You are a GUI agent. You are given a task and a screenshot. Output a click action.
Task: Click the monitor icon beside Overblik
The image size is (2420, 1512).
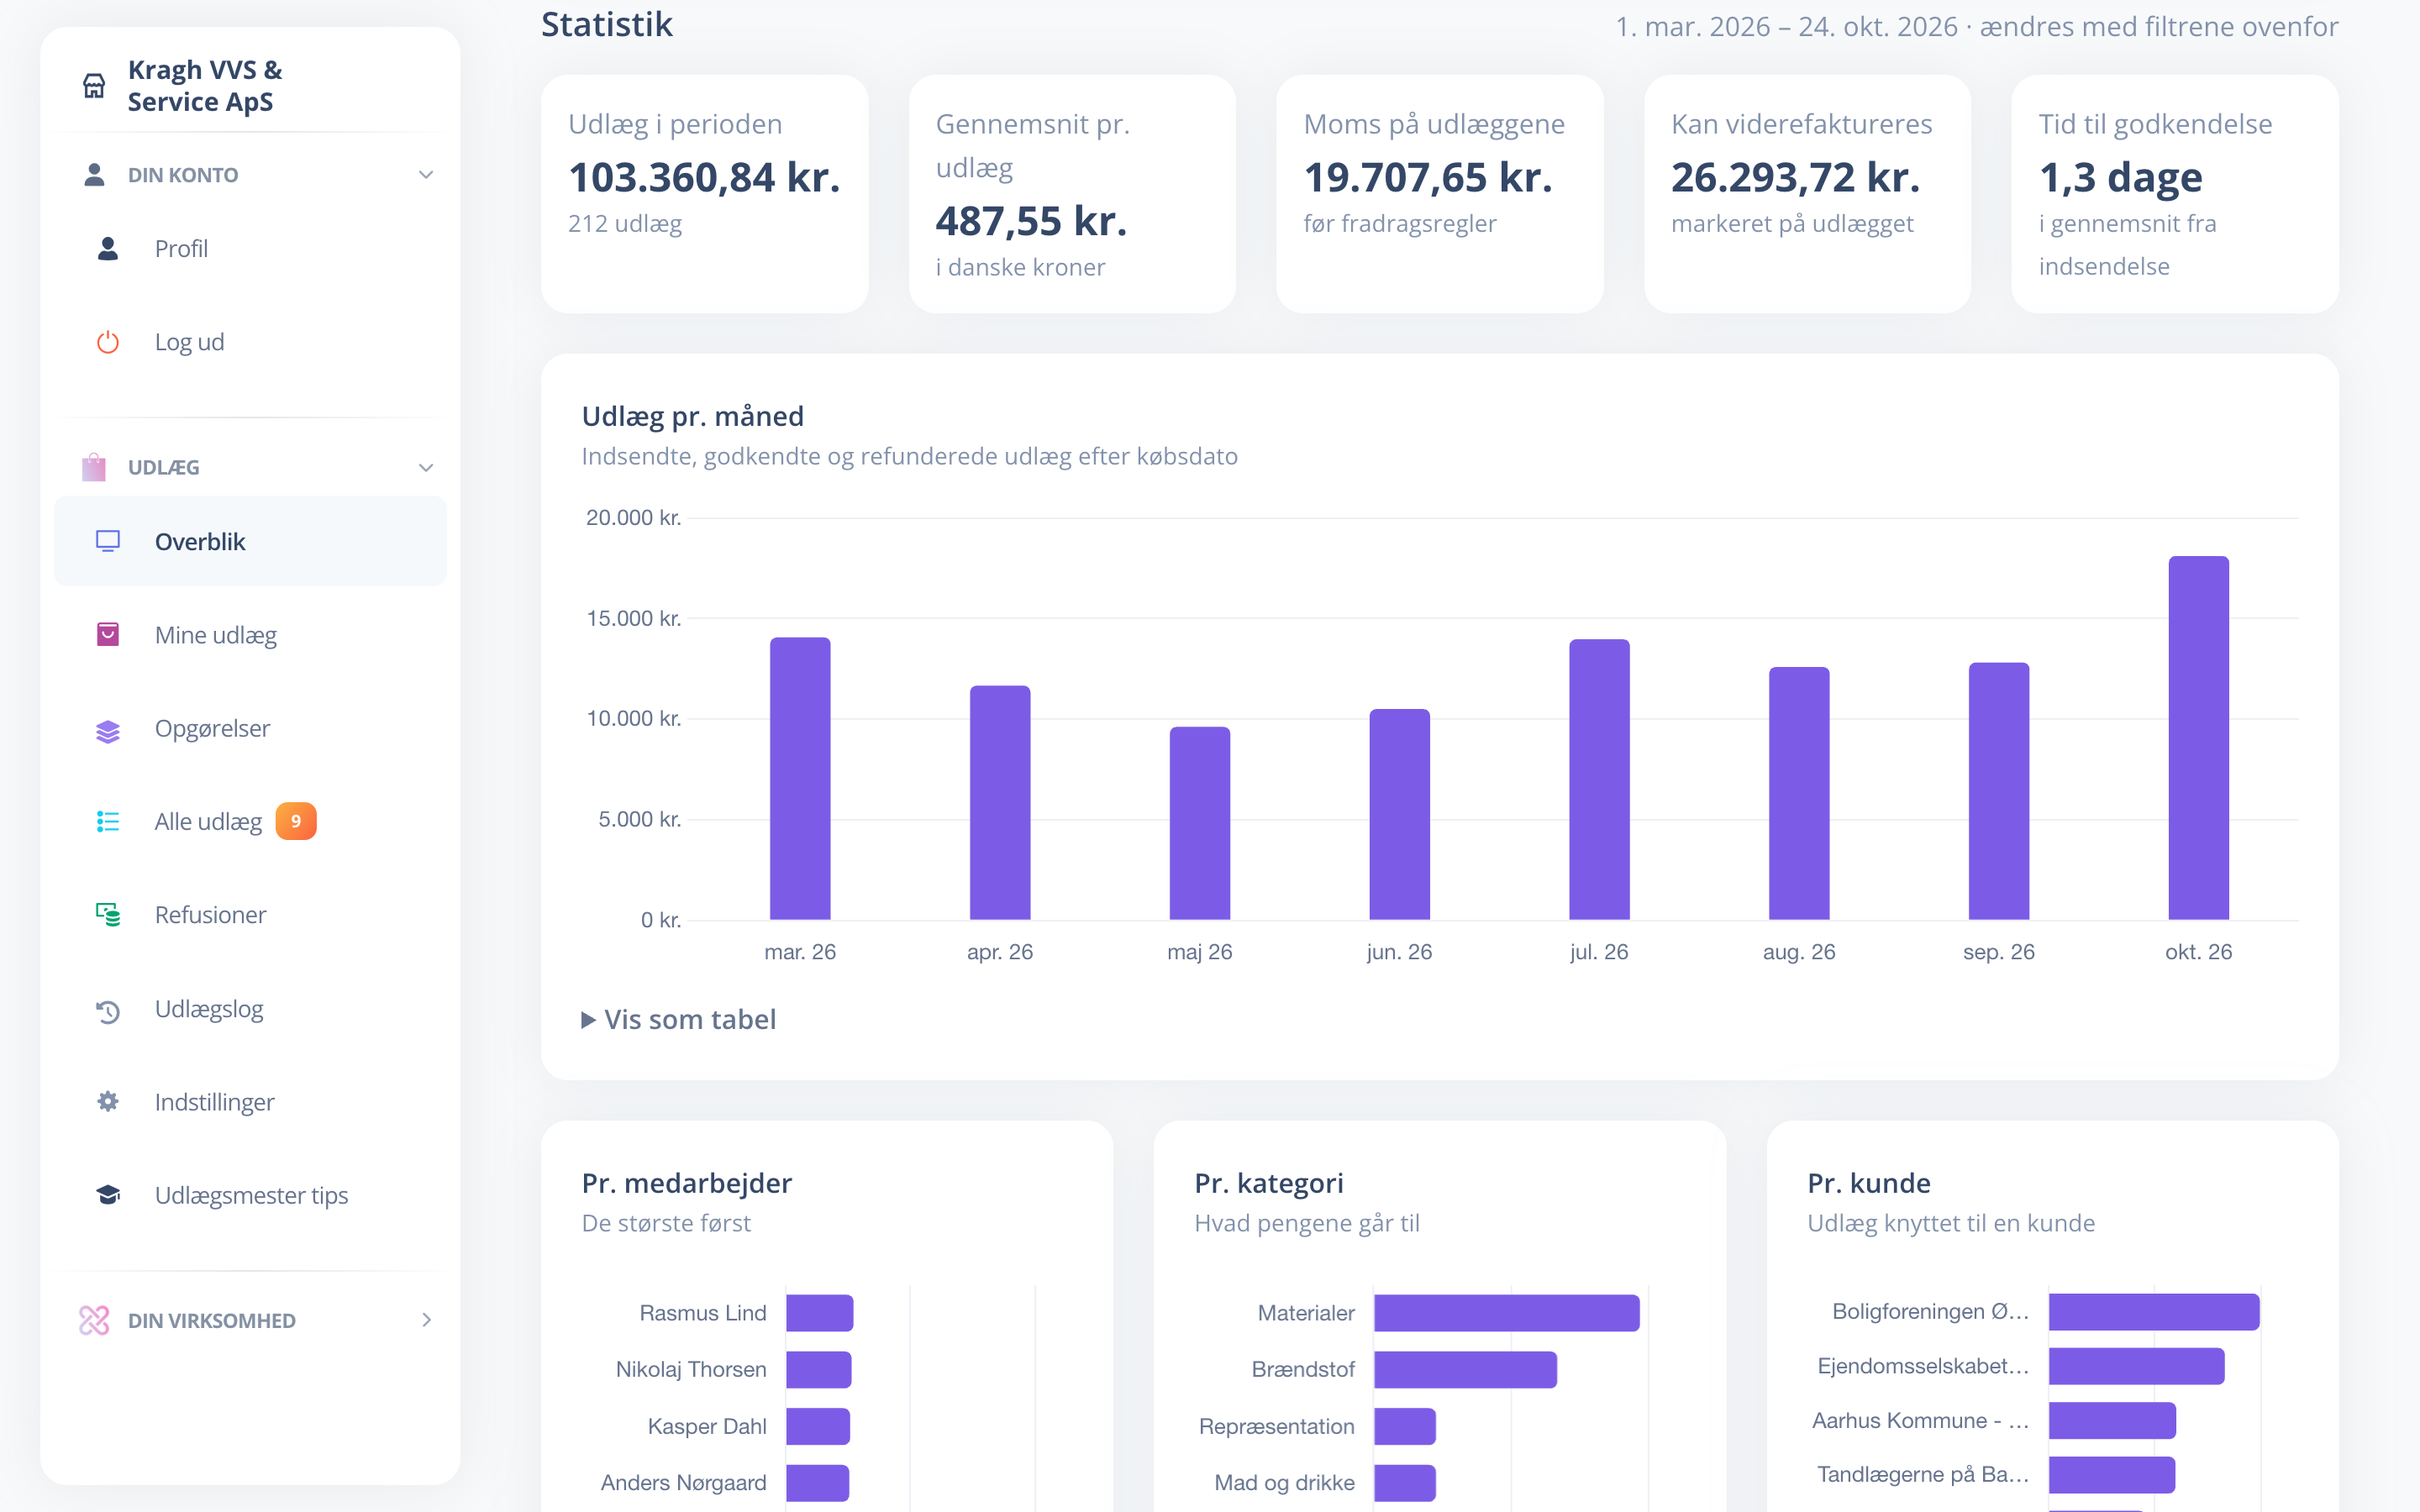click(108, 541)
